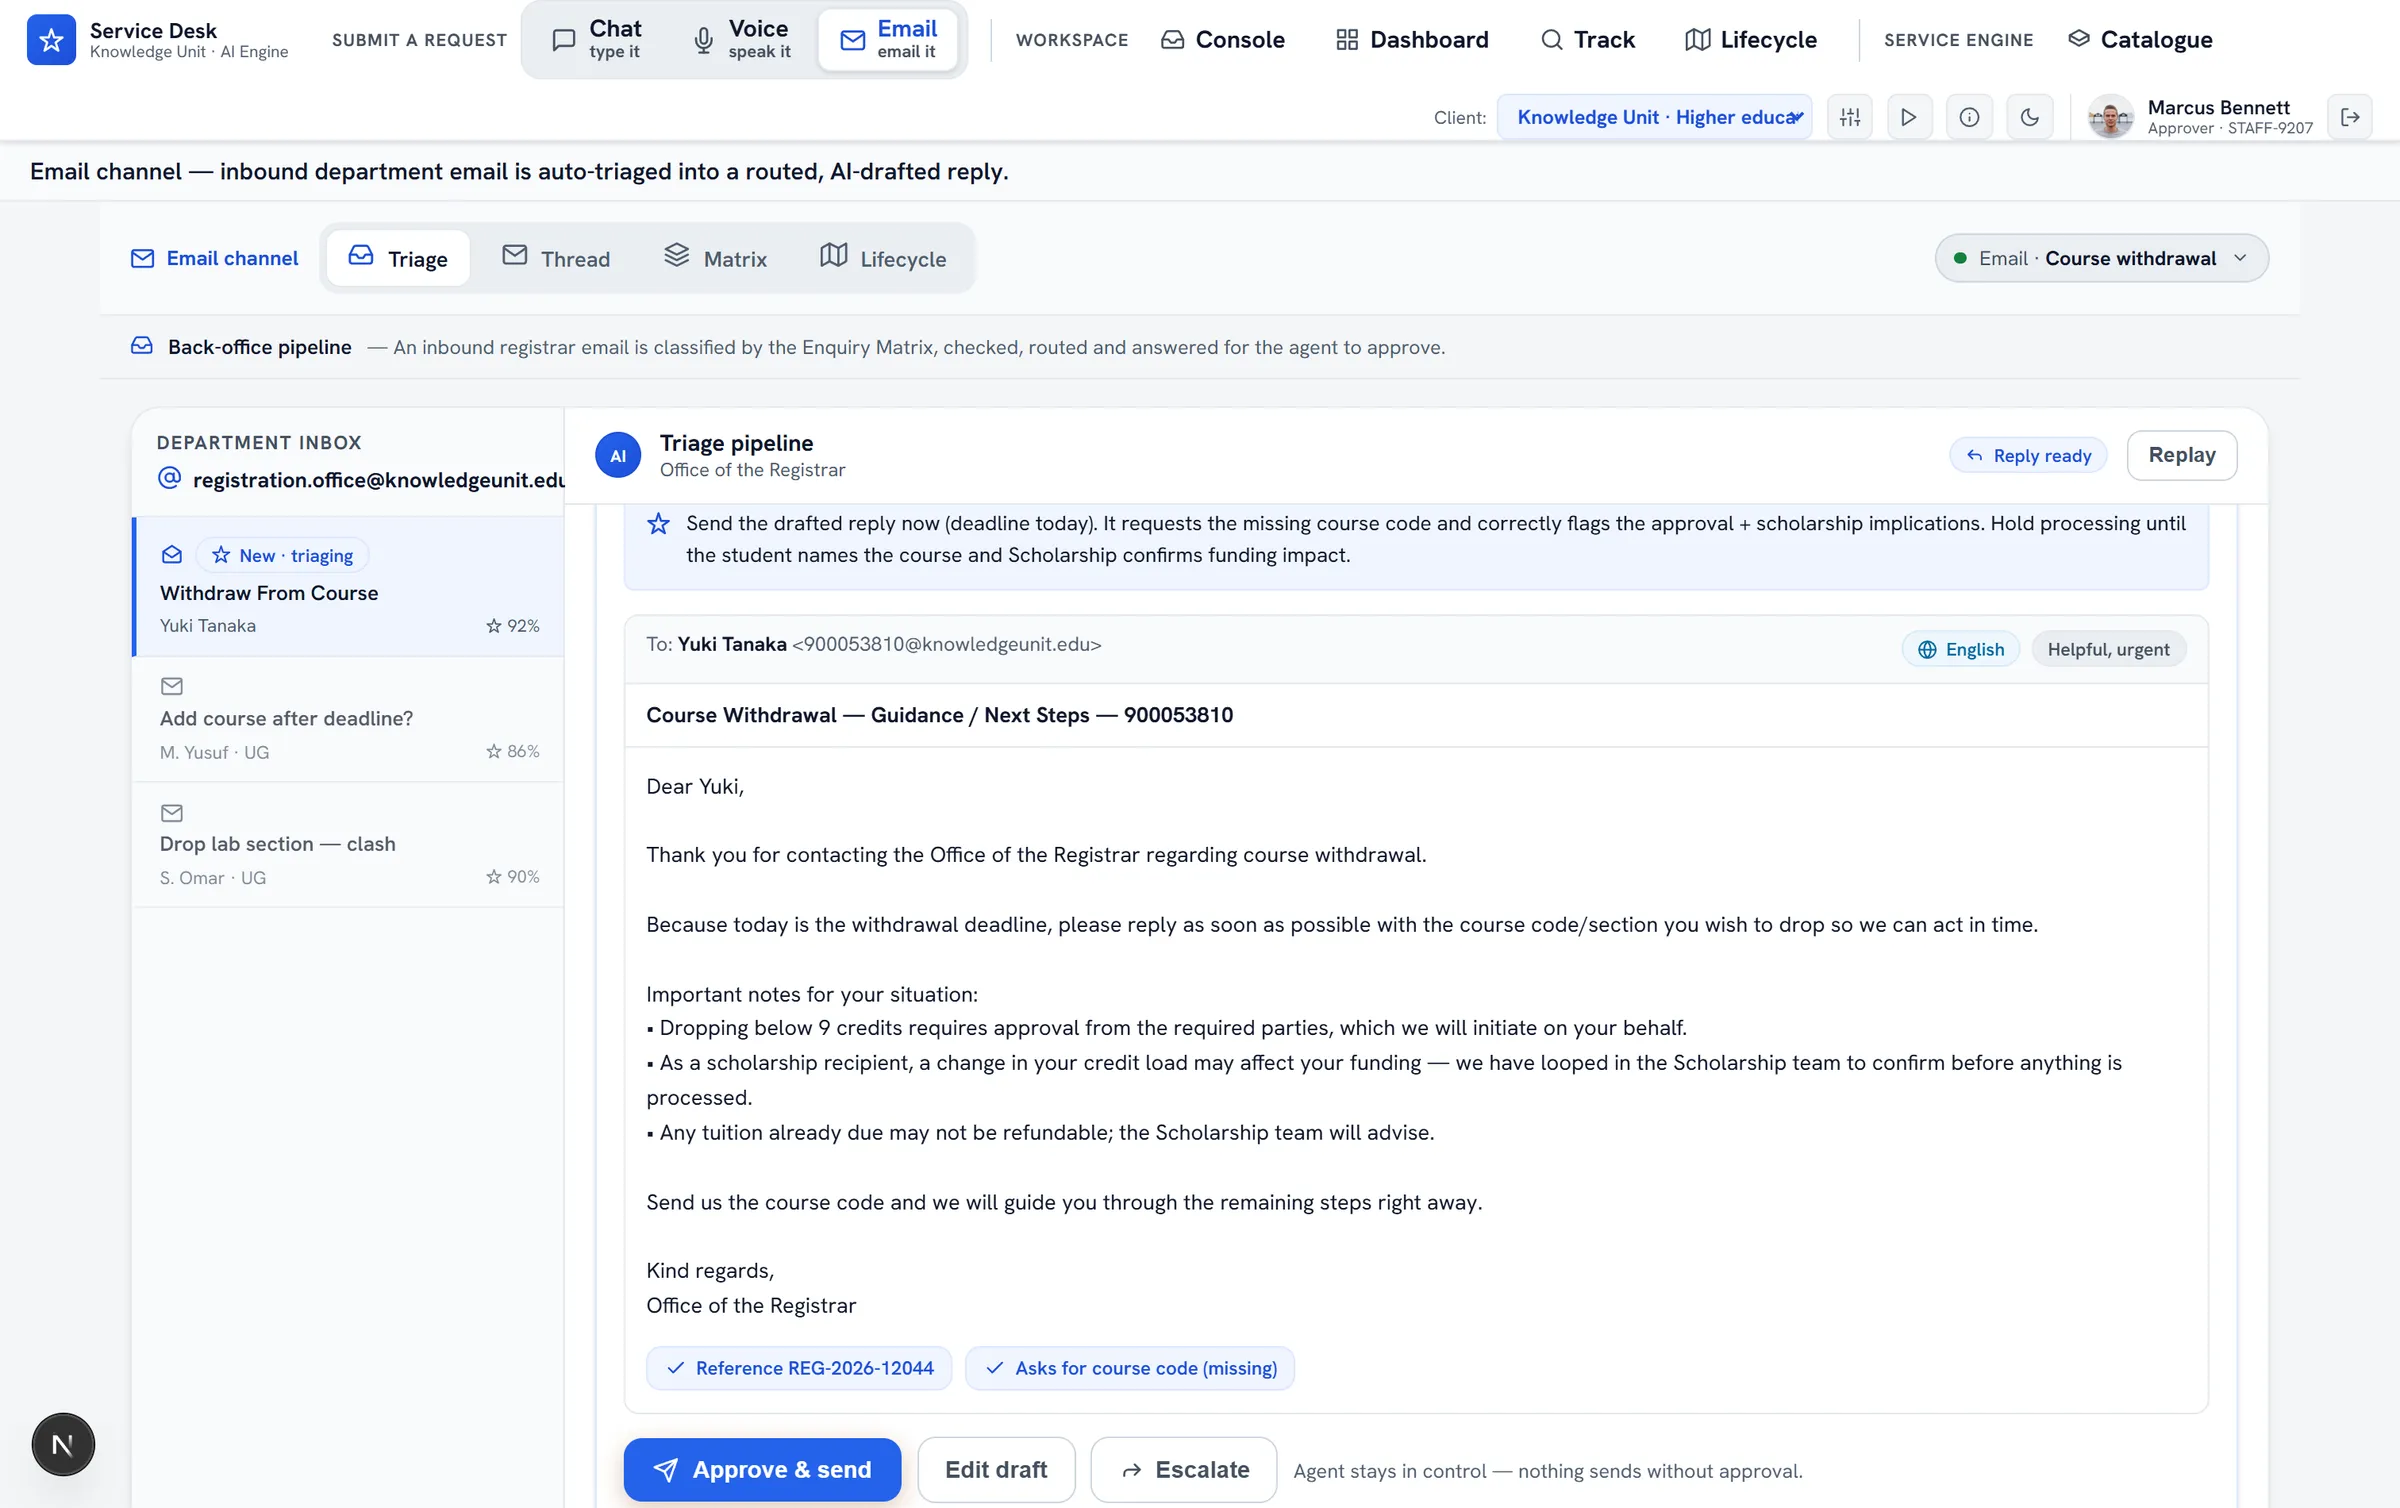Viewport: 2400px width, 1508px height.
Task: Open Lifecycle in the top navigation
Action: [x=1750, y=39]
